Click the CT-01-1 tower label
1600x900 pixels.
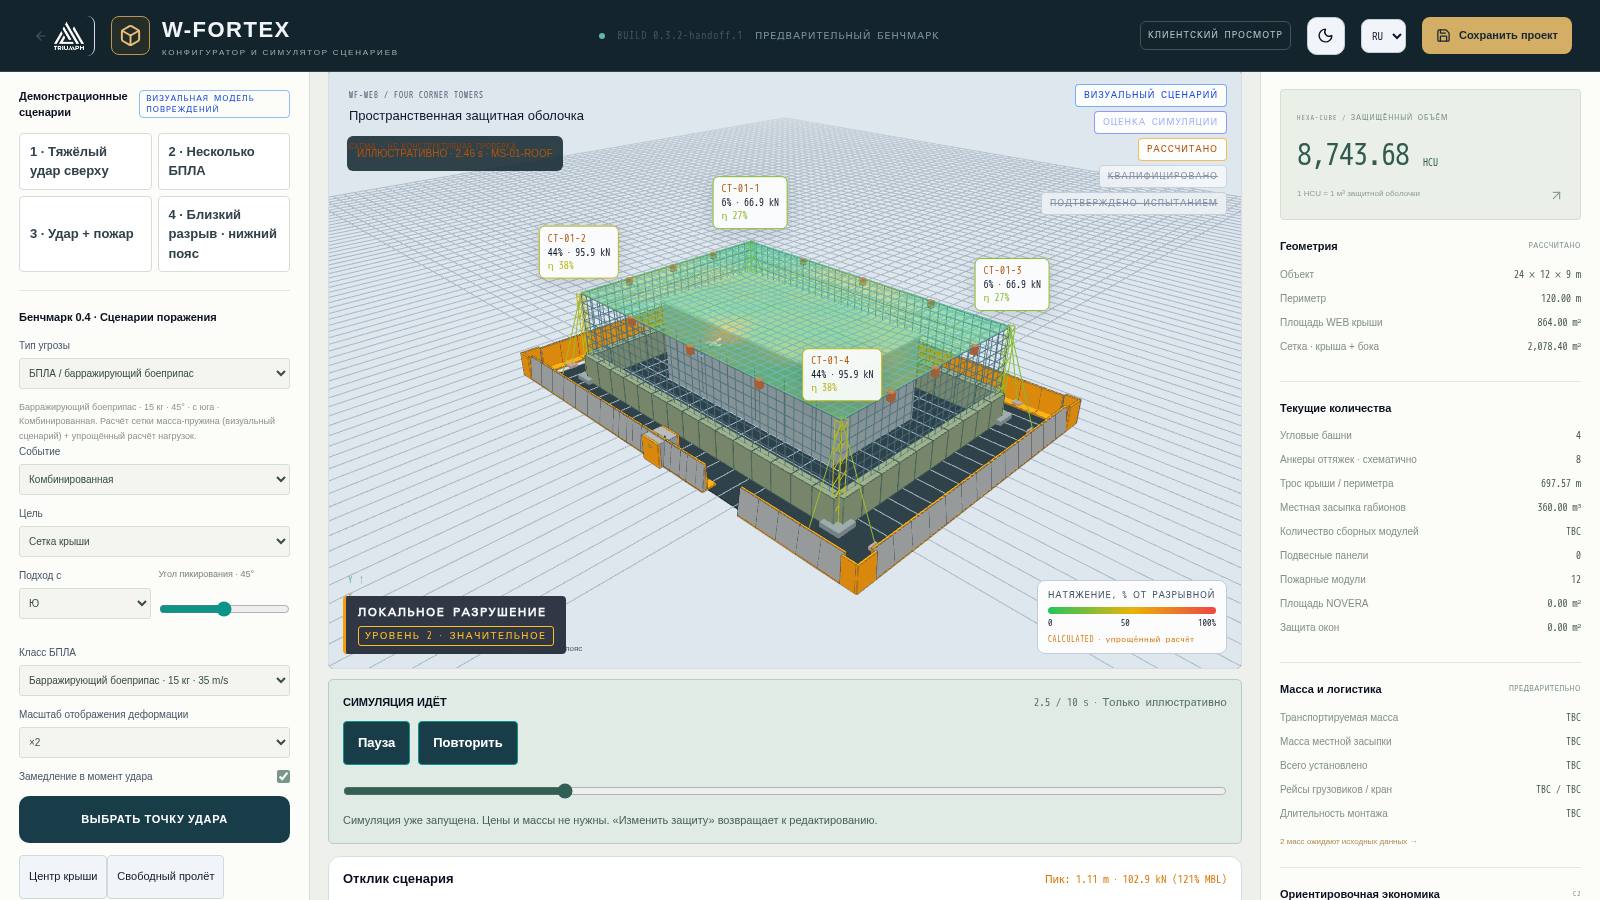coord(750,202)
